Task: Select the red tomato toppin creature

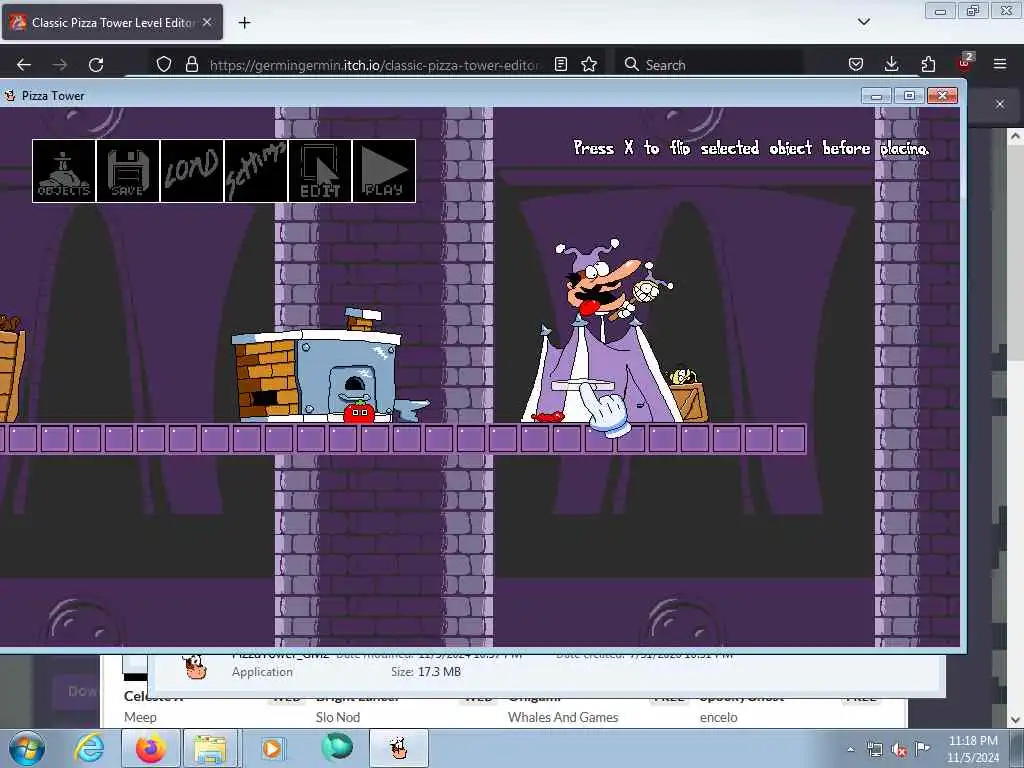Action: (x=359, y=412)
